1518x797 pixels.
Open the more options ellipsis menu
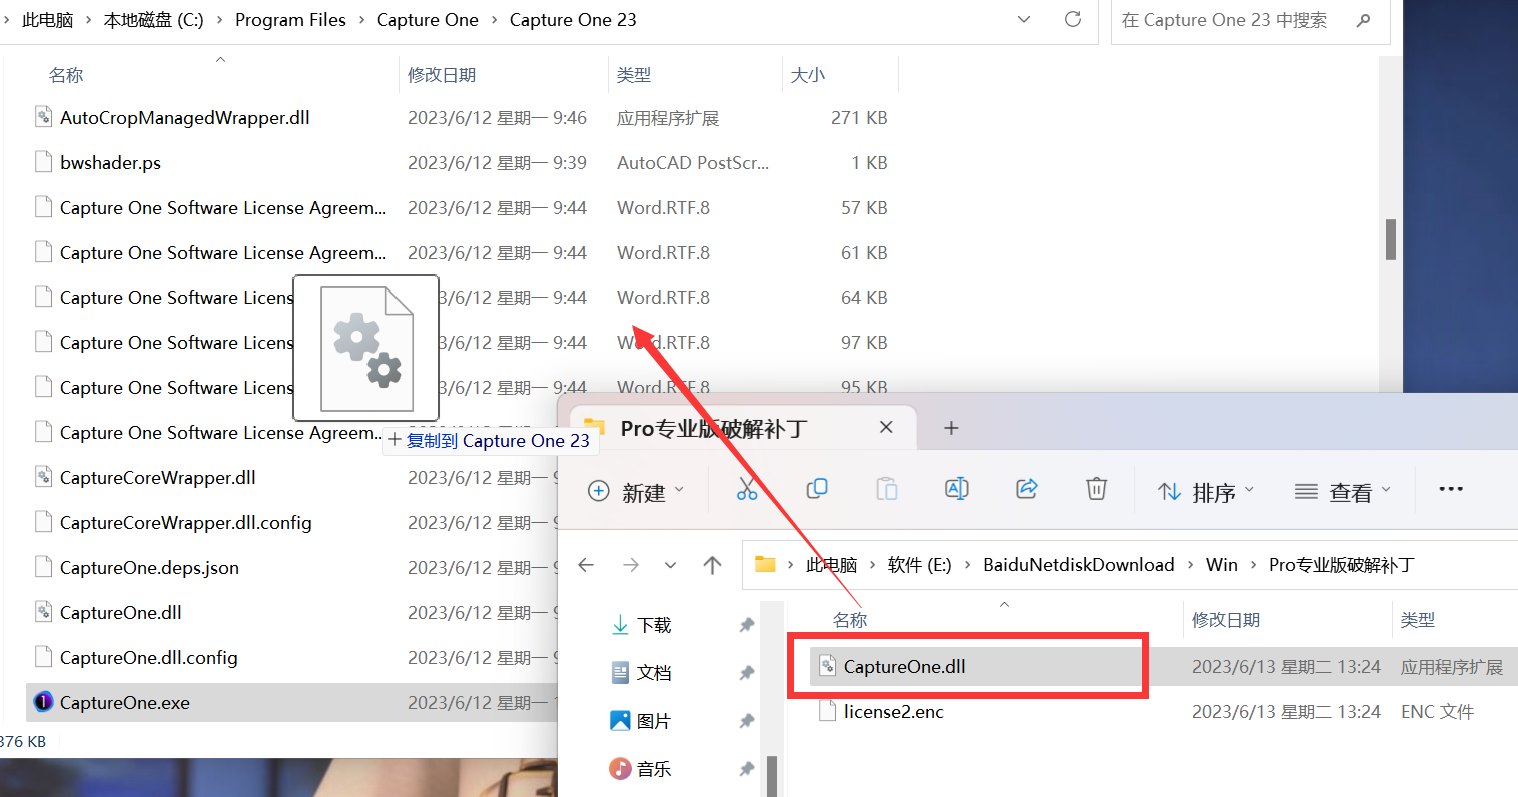click(1450, 489)
